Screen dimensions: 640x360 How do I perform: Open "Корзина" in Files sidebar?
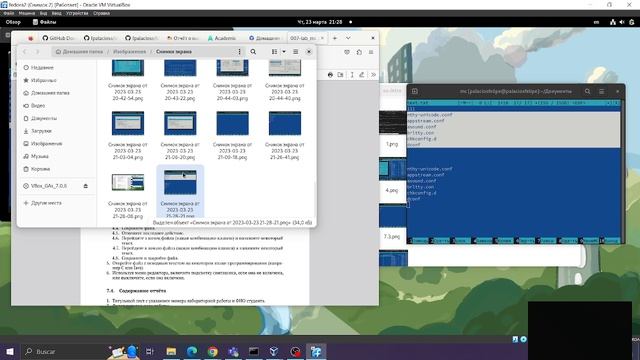click(x=37, y=169)
